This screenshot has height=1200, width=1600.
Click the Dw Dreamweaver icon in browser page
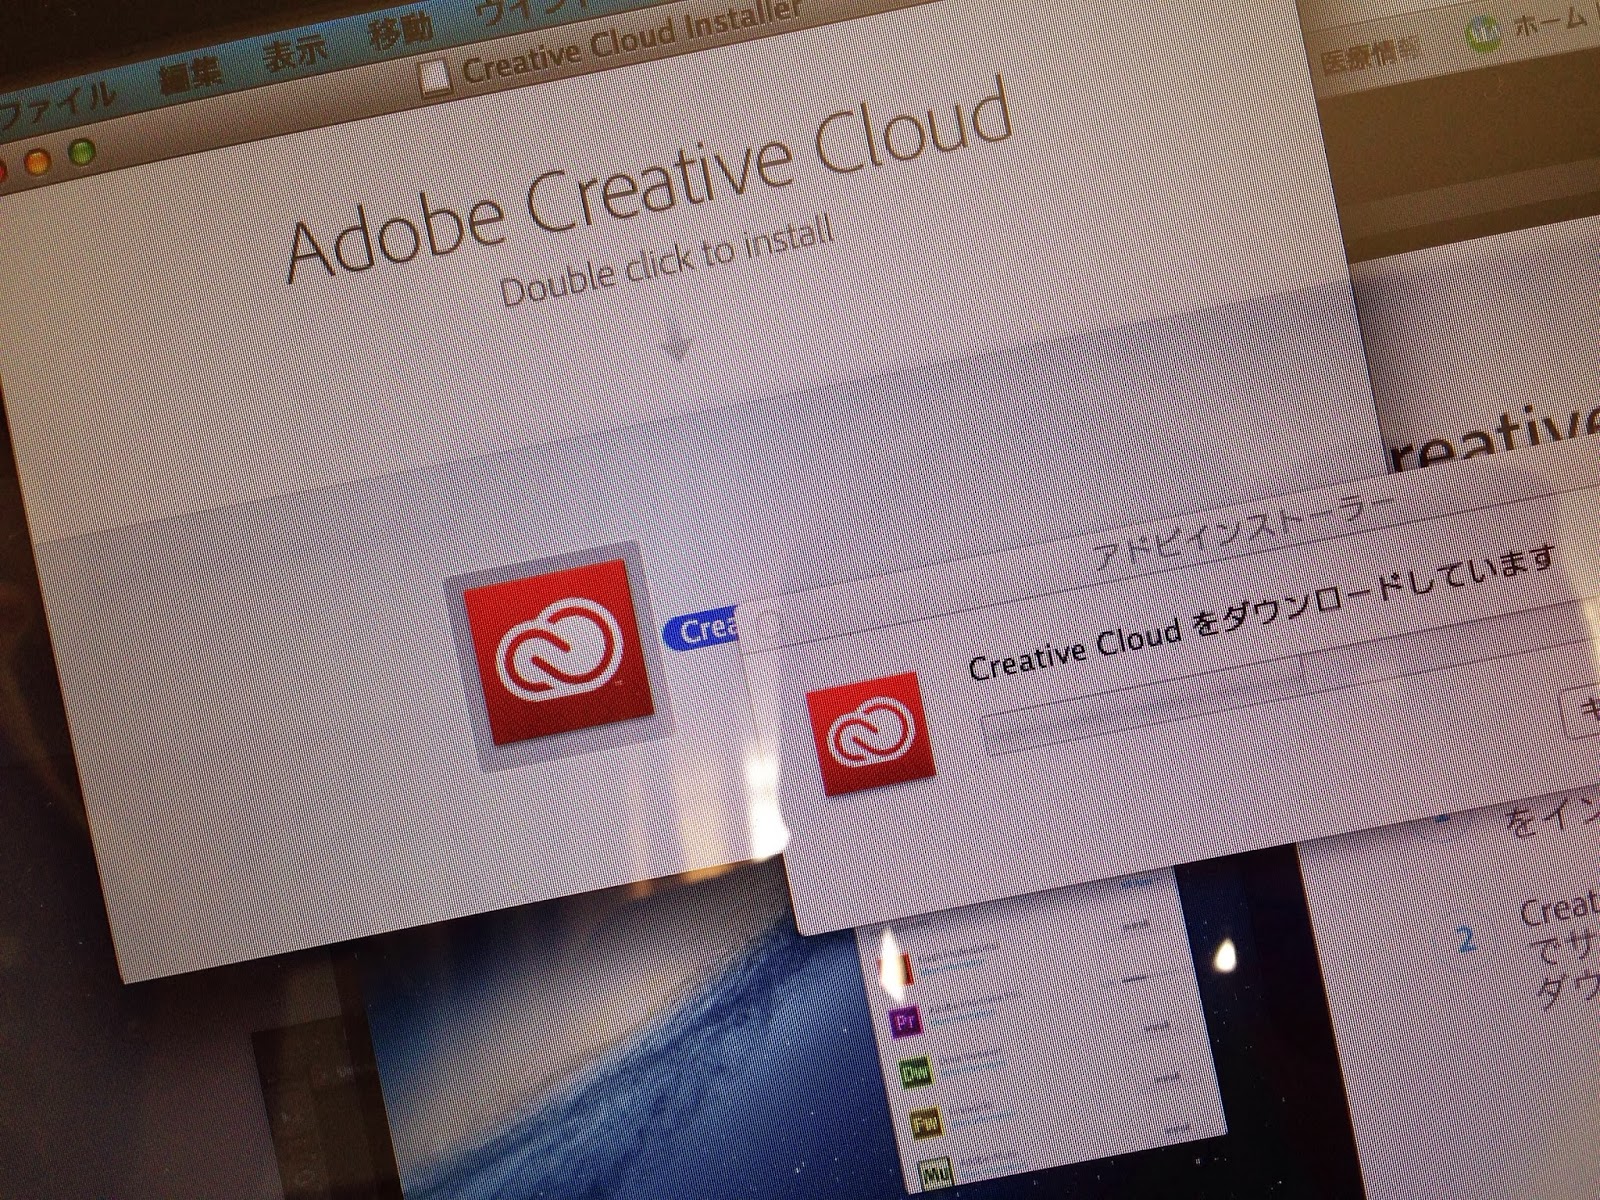pos(913,1073)
